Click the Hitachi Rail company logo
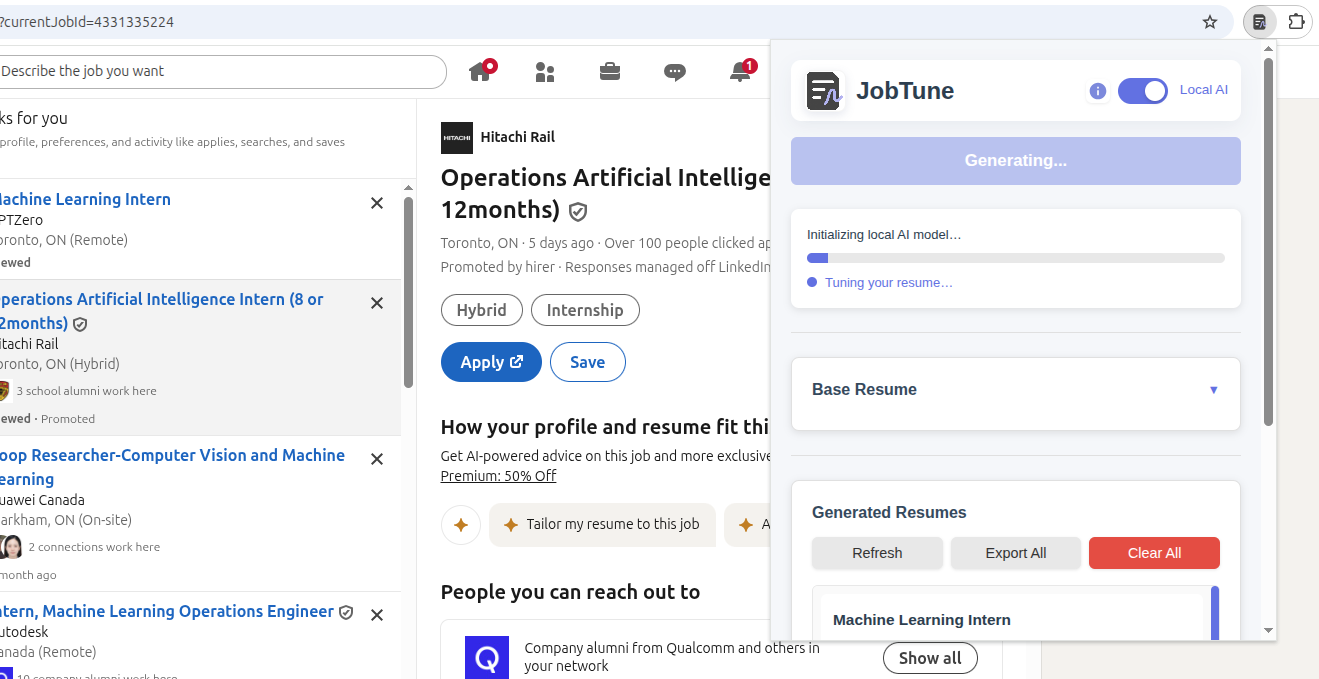The height and width of the screenshot is (679, 1319). click(x=457, y=138)
